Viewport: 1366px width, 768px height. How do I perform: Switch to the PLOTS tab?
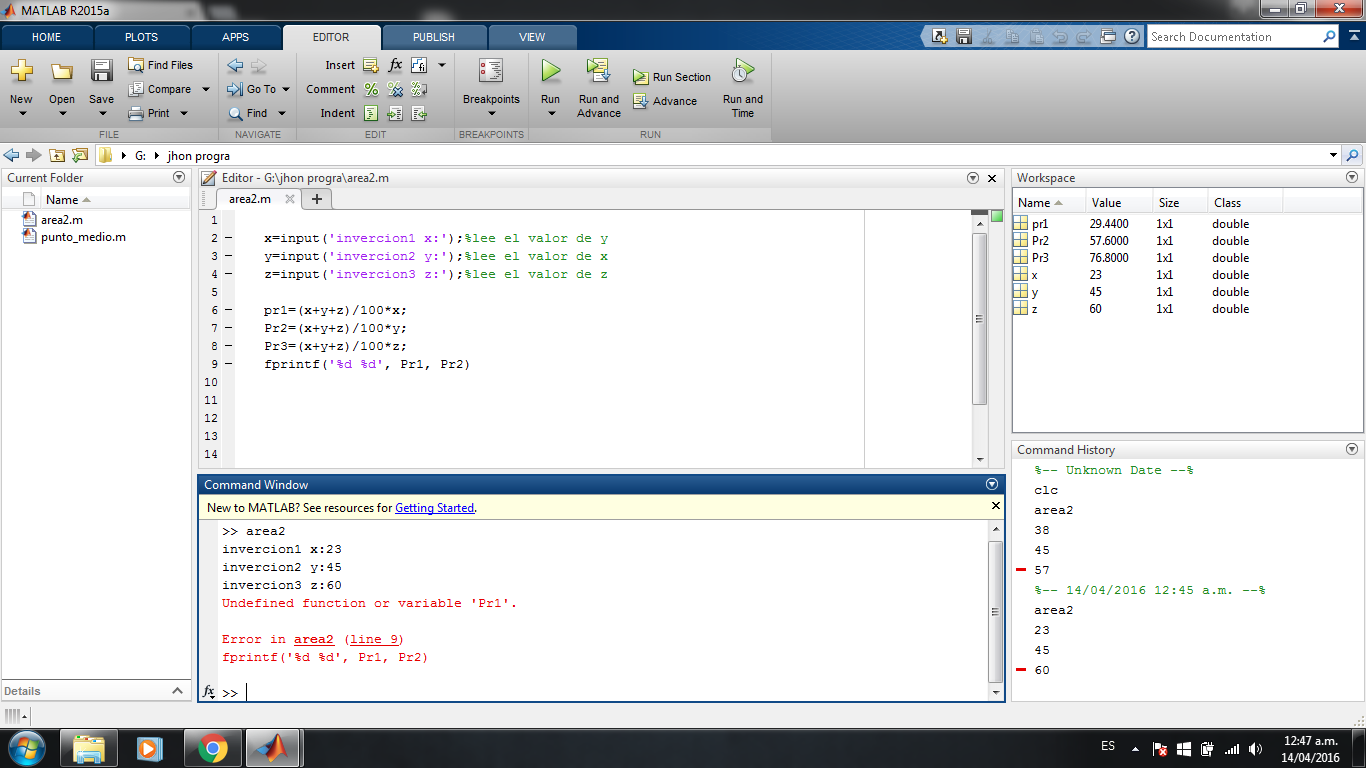141,37
